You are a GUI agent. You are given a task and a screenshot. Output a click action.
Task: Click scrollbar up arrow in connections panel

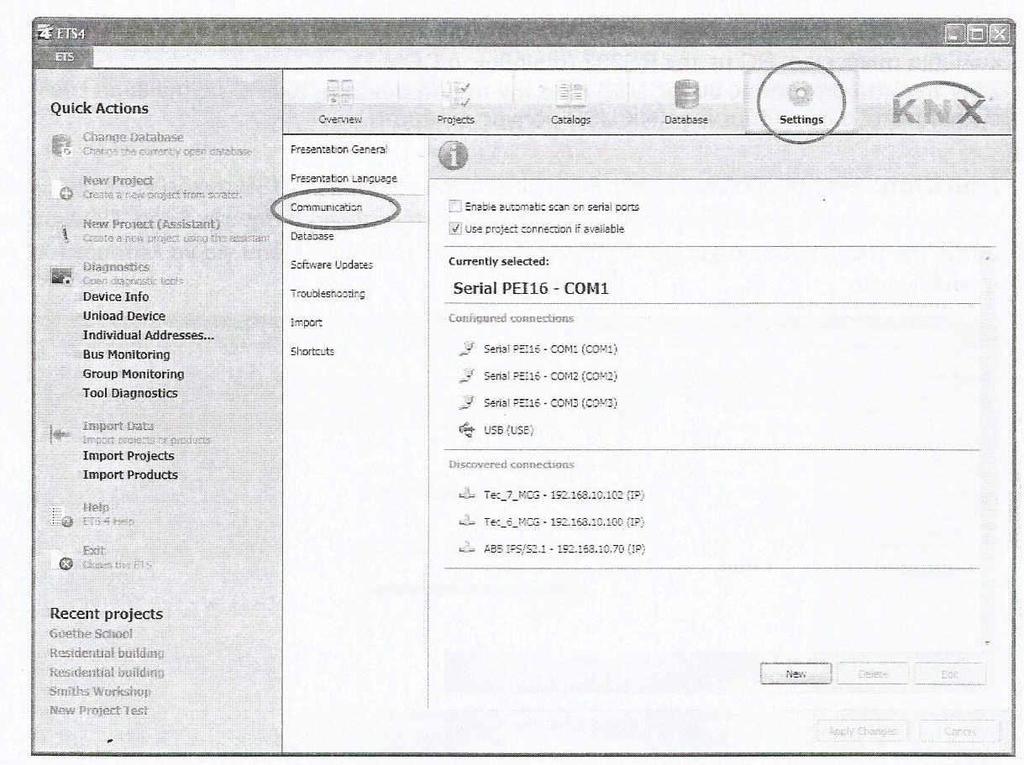point(987,259)
